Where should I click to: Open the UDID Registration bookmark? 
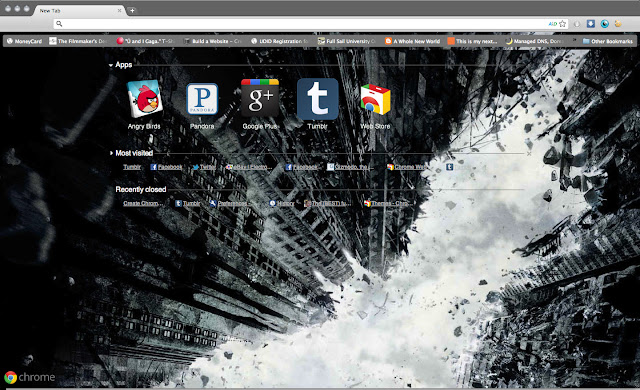pyautogui.click(x=280, y=41)
